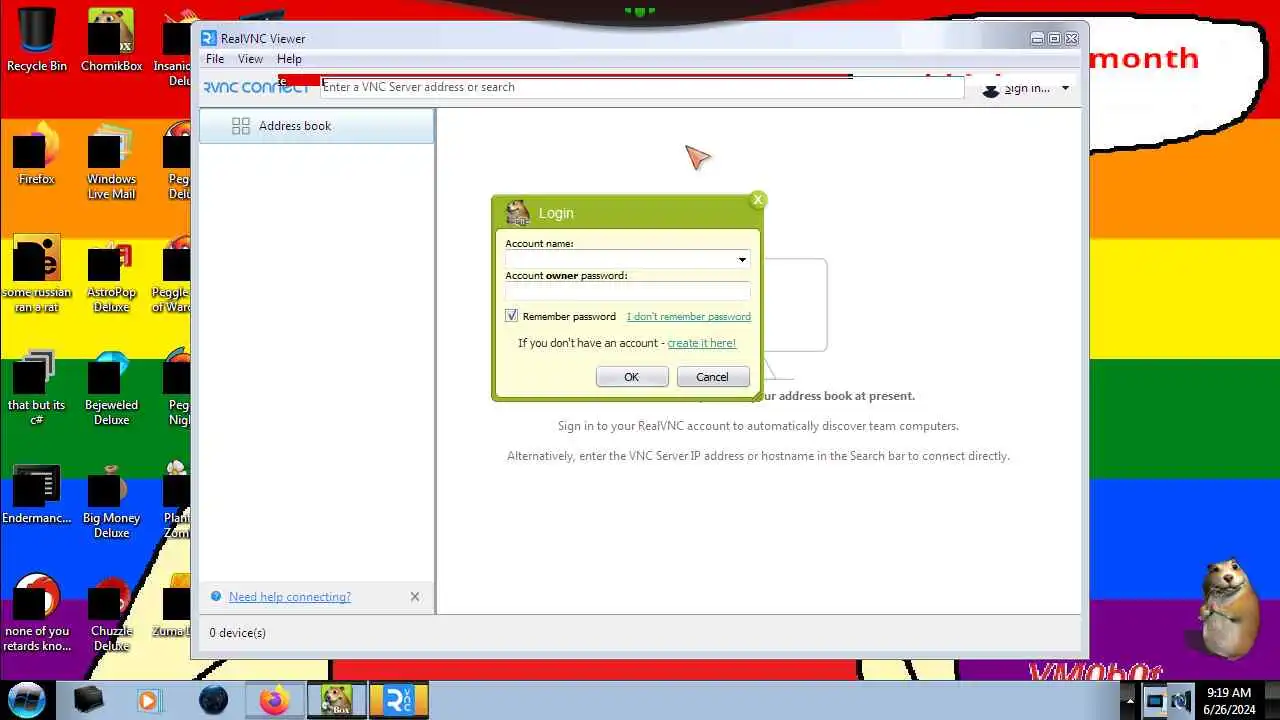
Task: Expand the Account name dropdown
Action: (742, 260)
